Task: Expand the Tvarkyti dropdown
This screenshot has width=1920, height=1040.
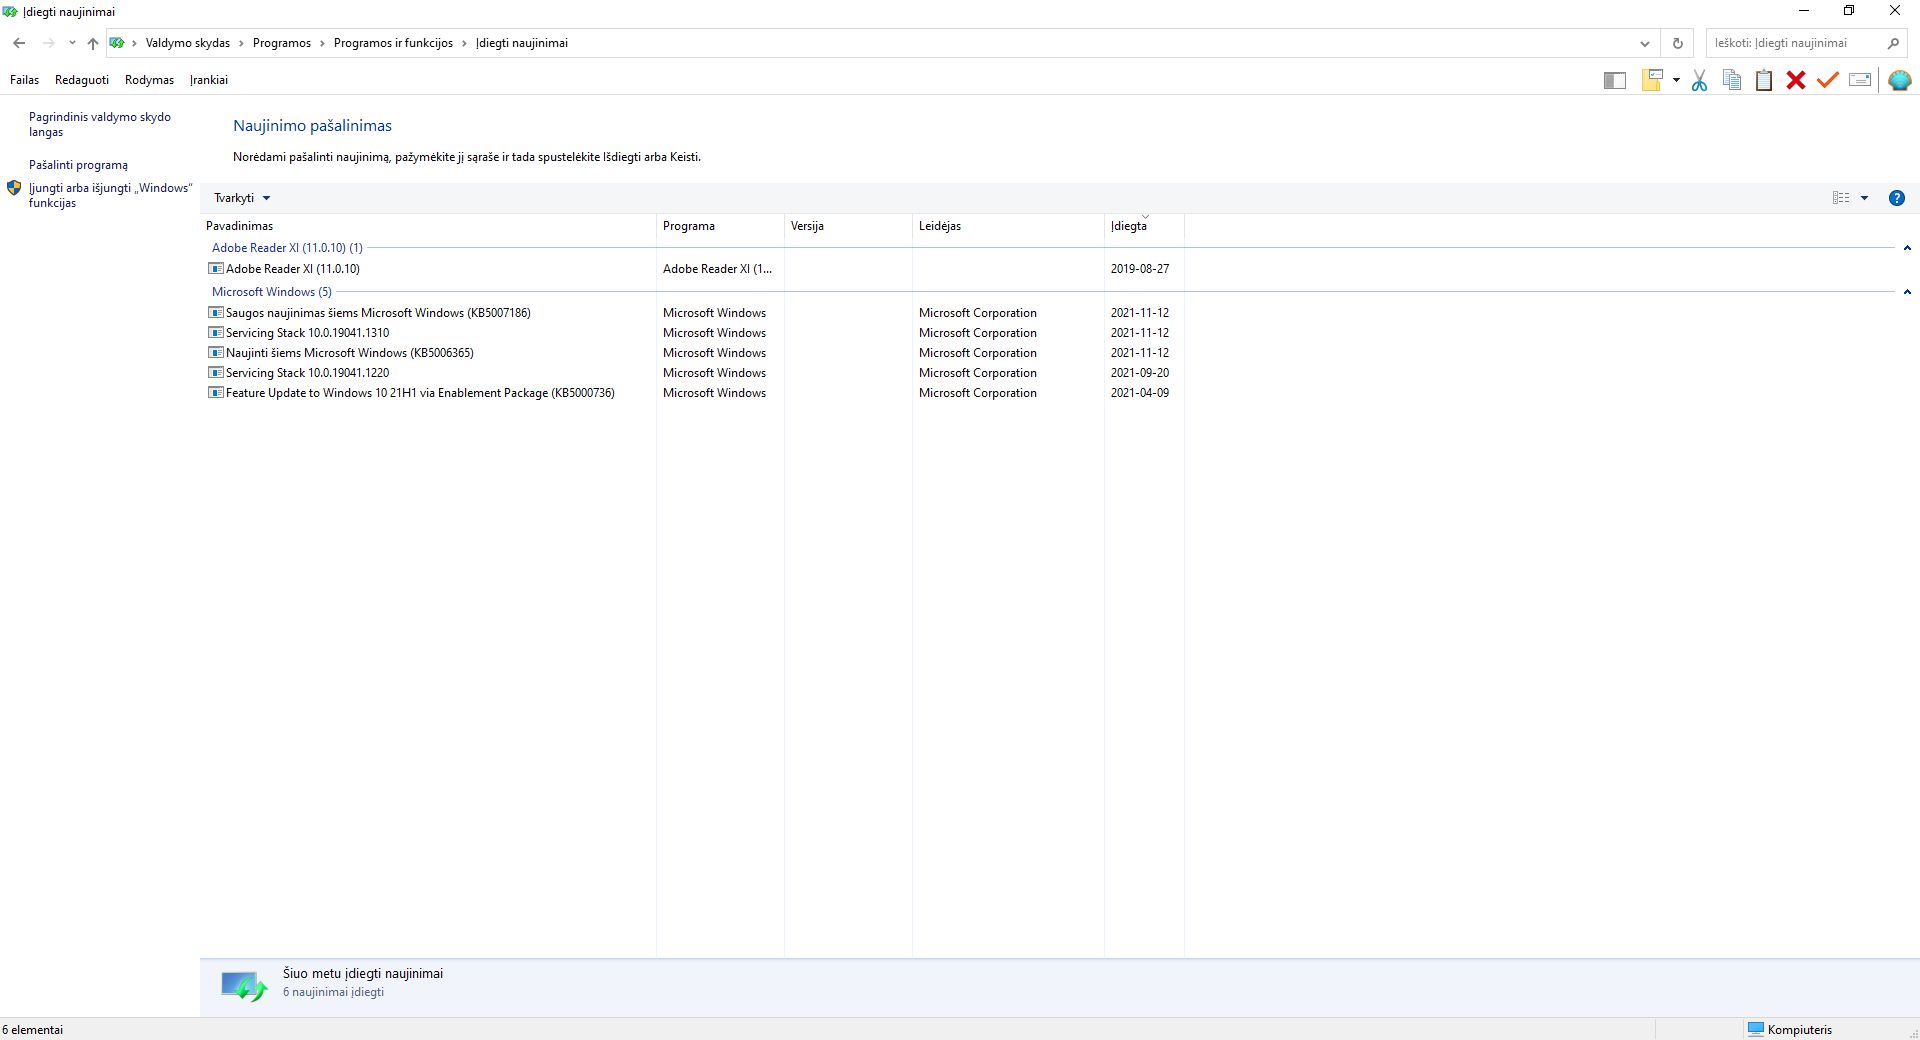Action: (x=242, y=198)
